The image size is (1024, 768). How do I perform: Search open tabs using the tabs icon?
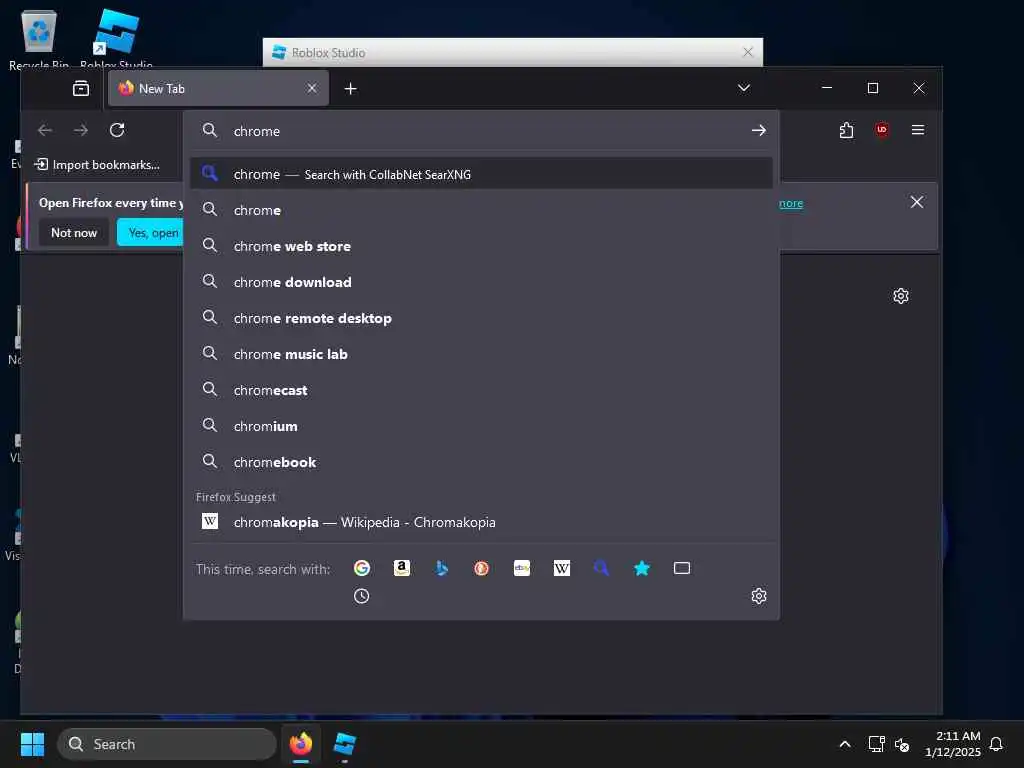click(682, 568)
